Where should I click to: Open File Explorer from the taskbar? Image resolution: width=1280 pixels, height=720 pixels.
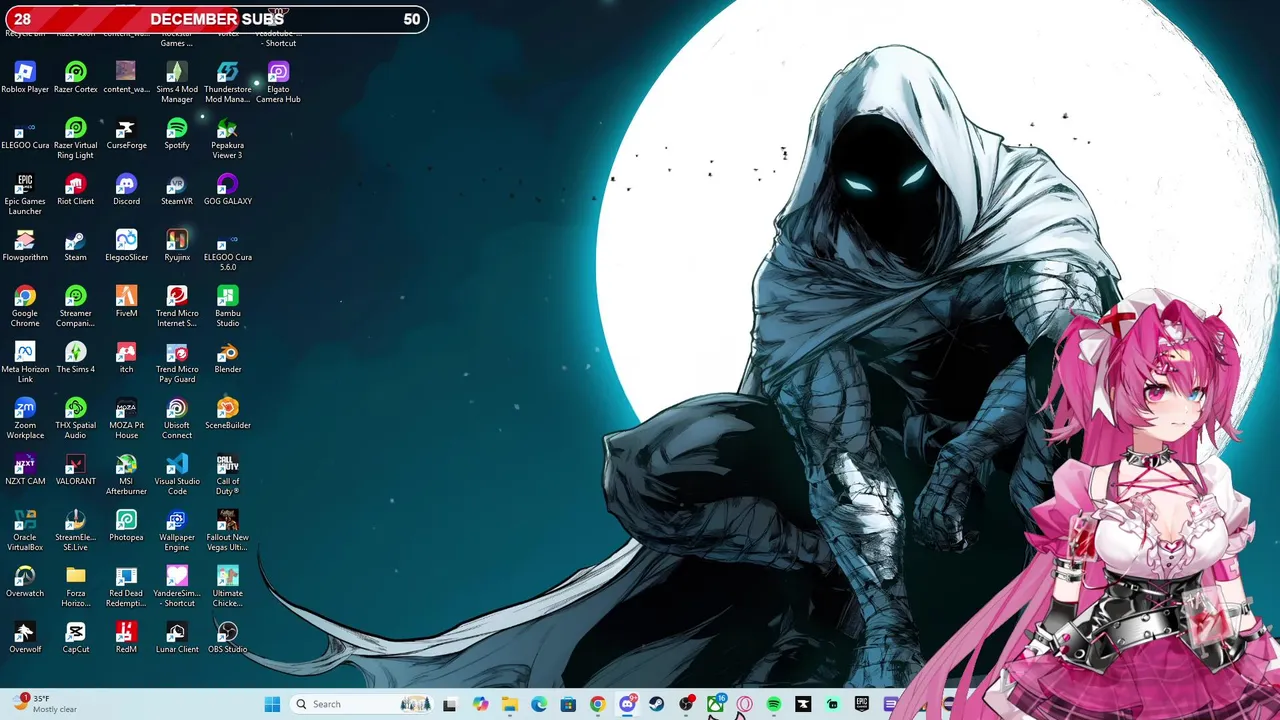510,704
